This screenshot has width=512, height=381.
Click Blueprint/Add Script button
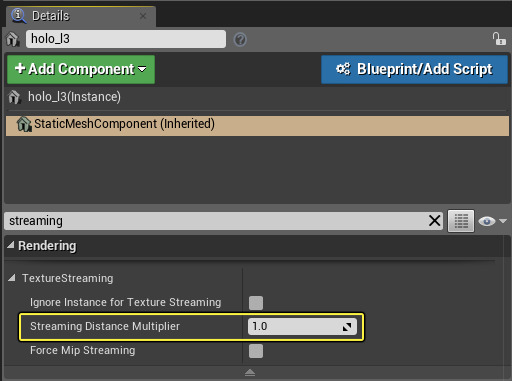414,69
